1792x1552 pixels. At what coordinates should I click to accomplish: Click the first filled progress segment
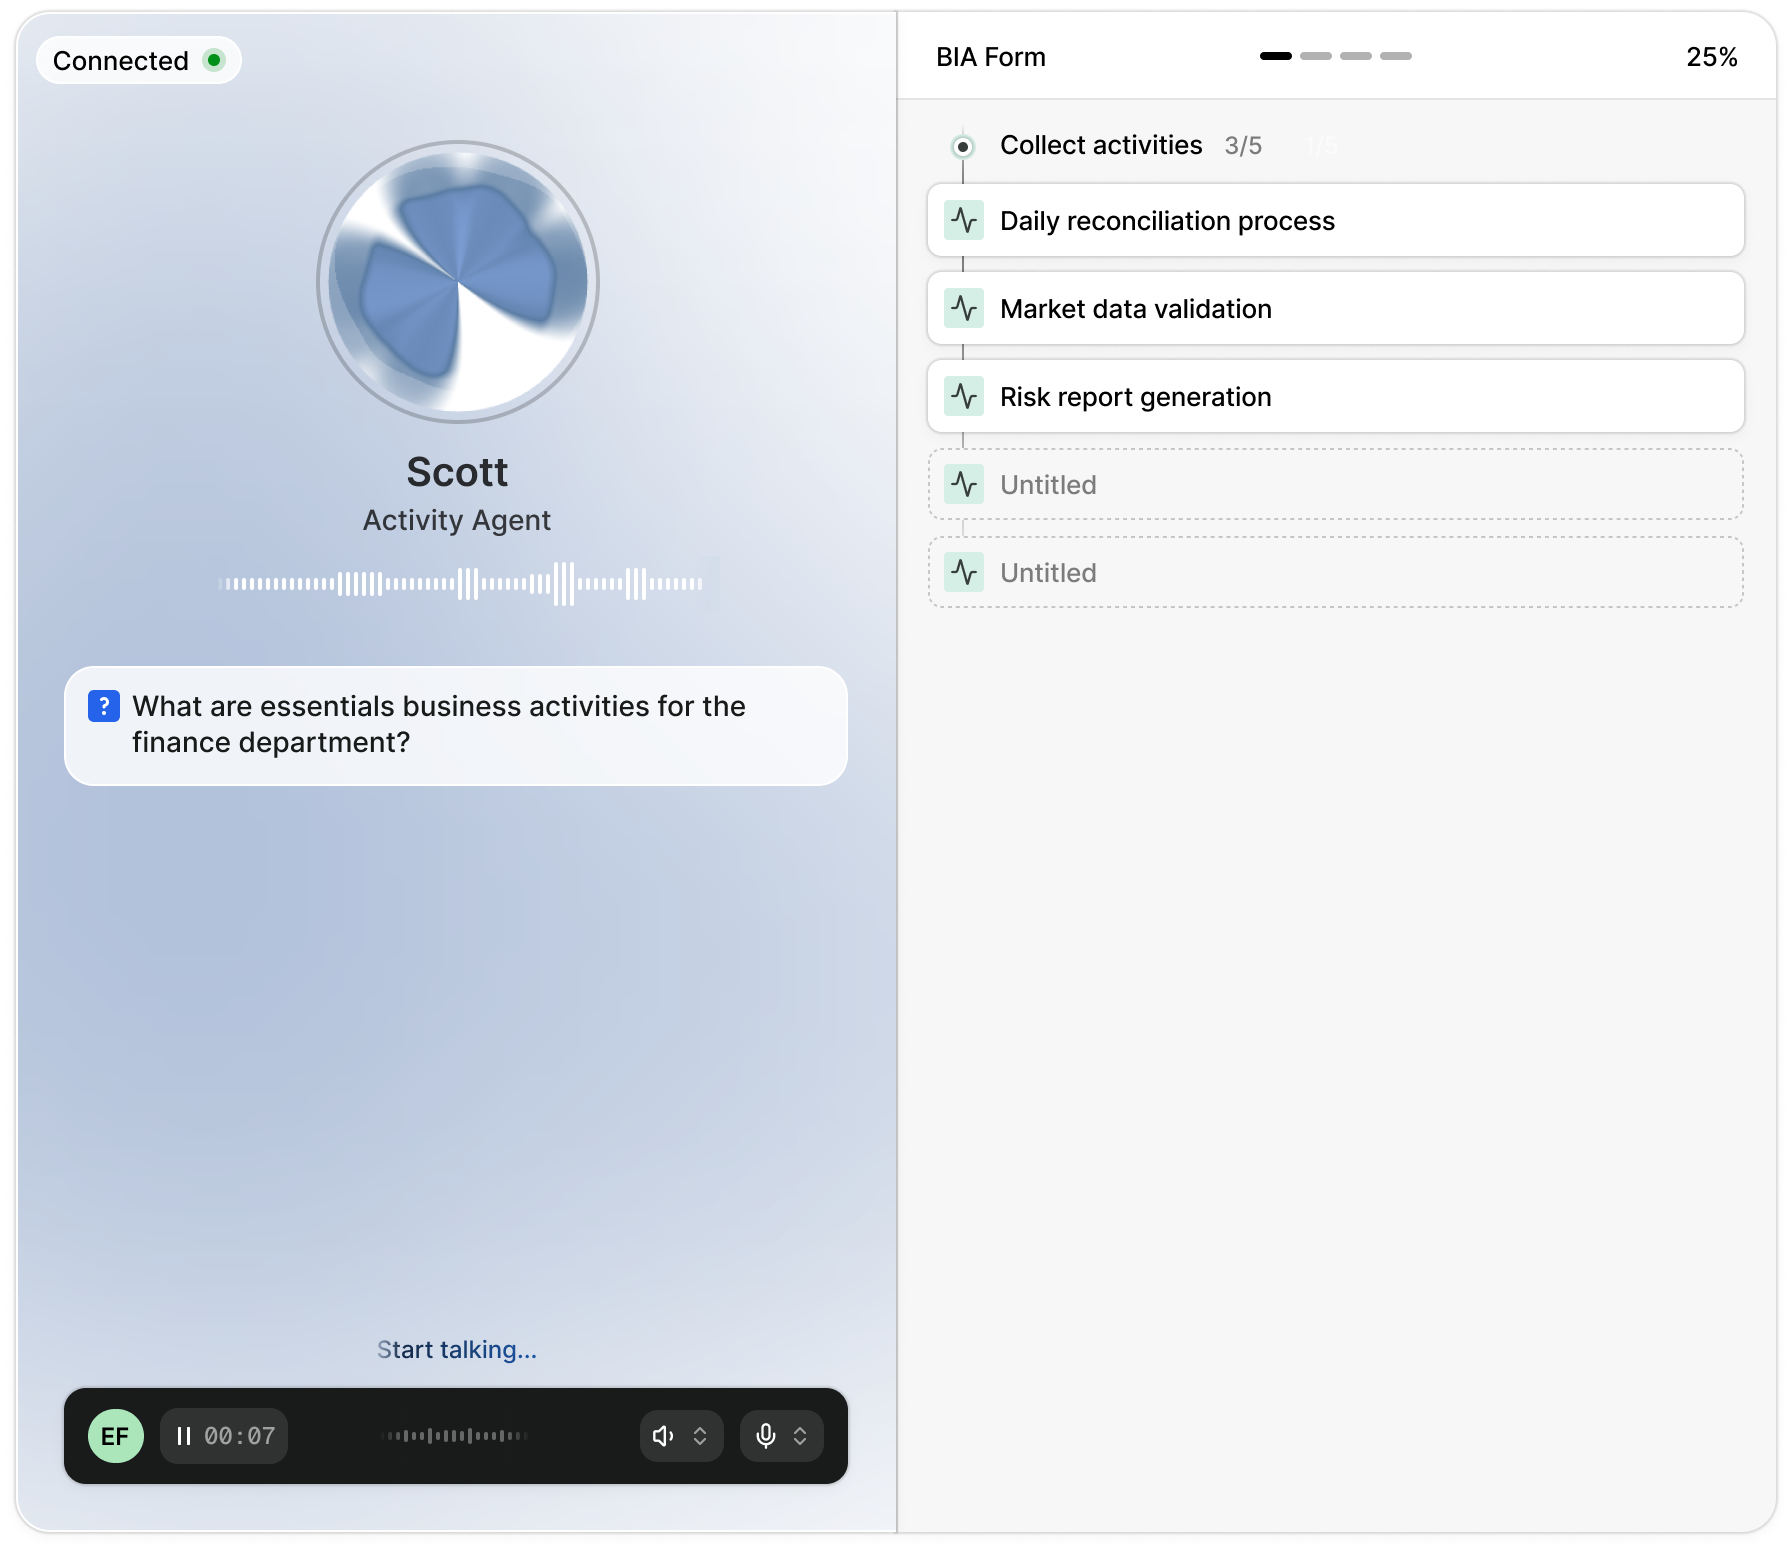point(1276,56)
